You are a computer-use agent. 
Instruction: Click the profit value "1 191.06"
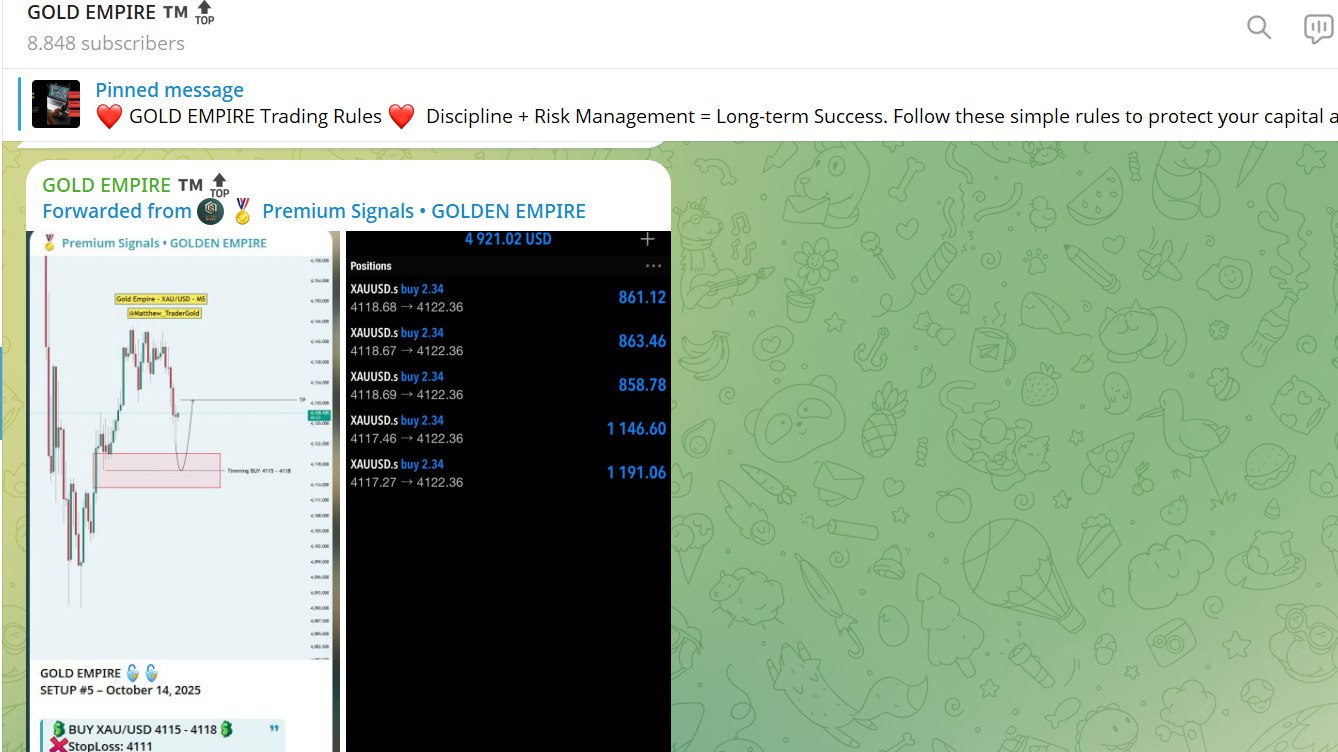coord(636,473)
